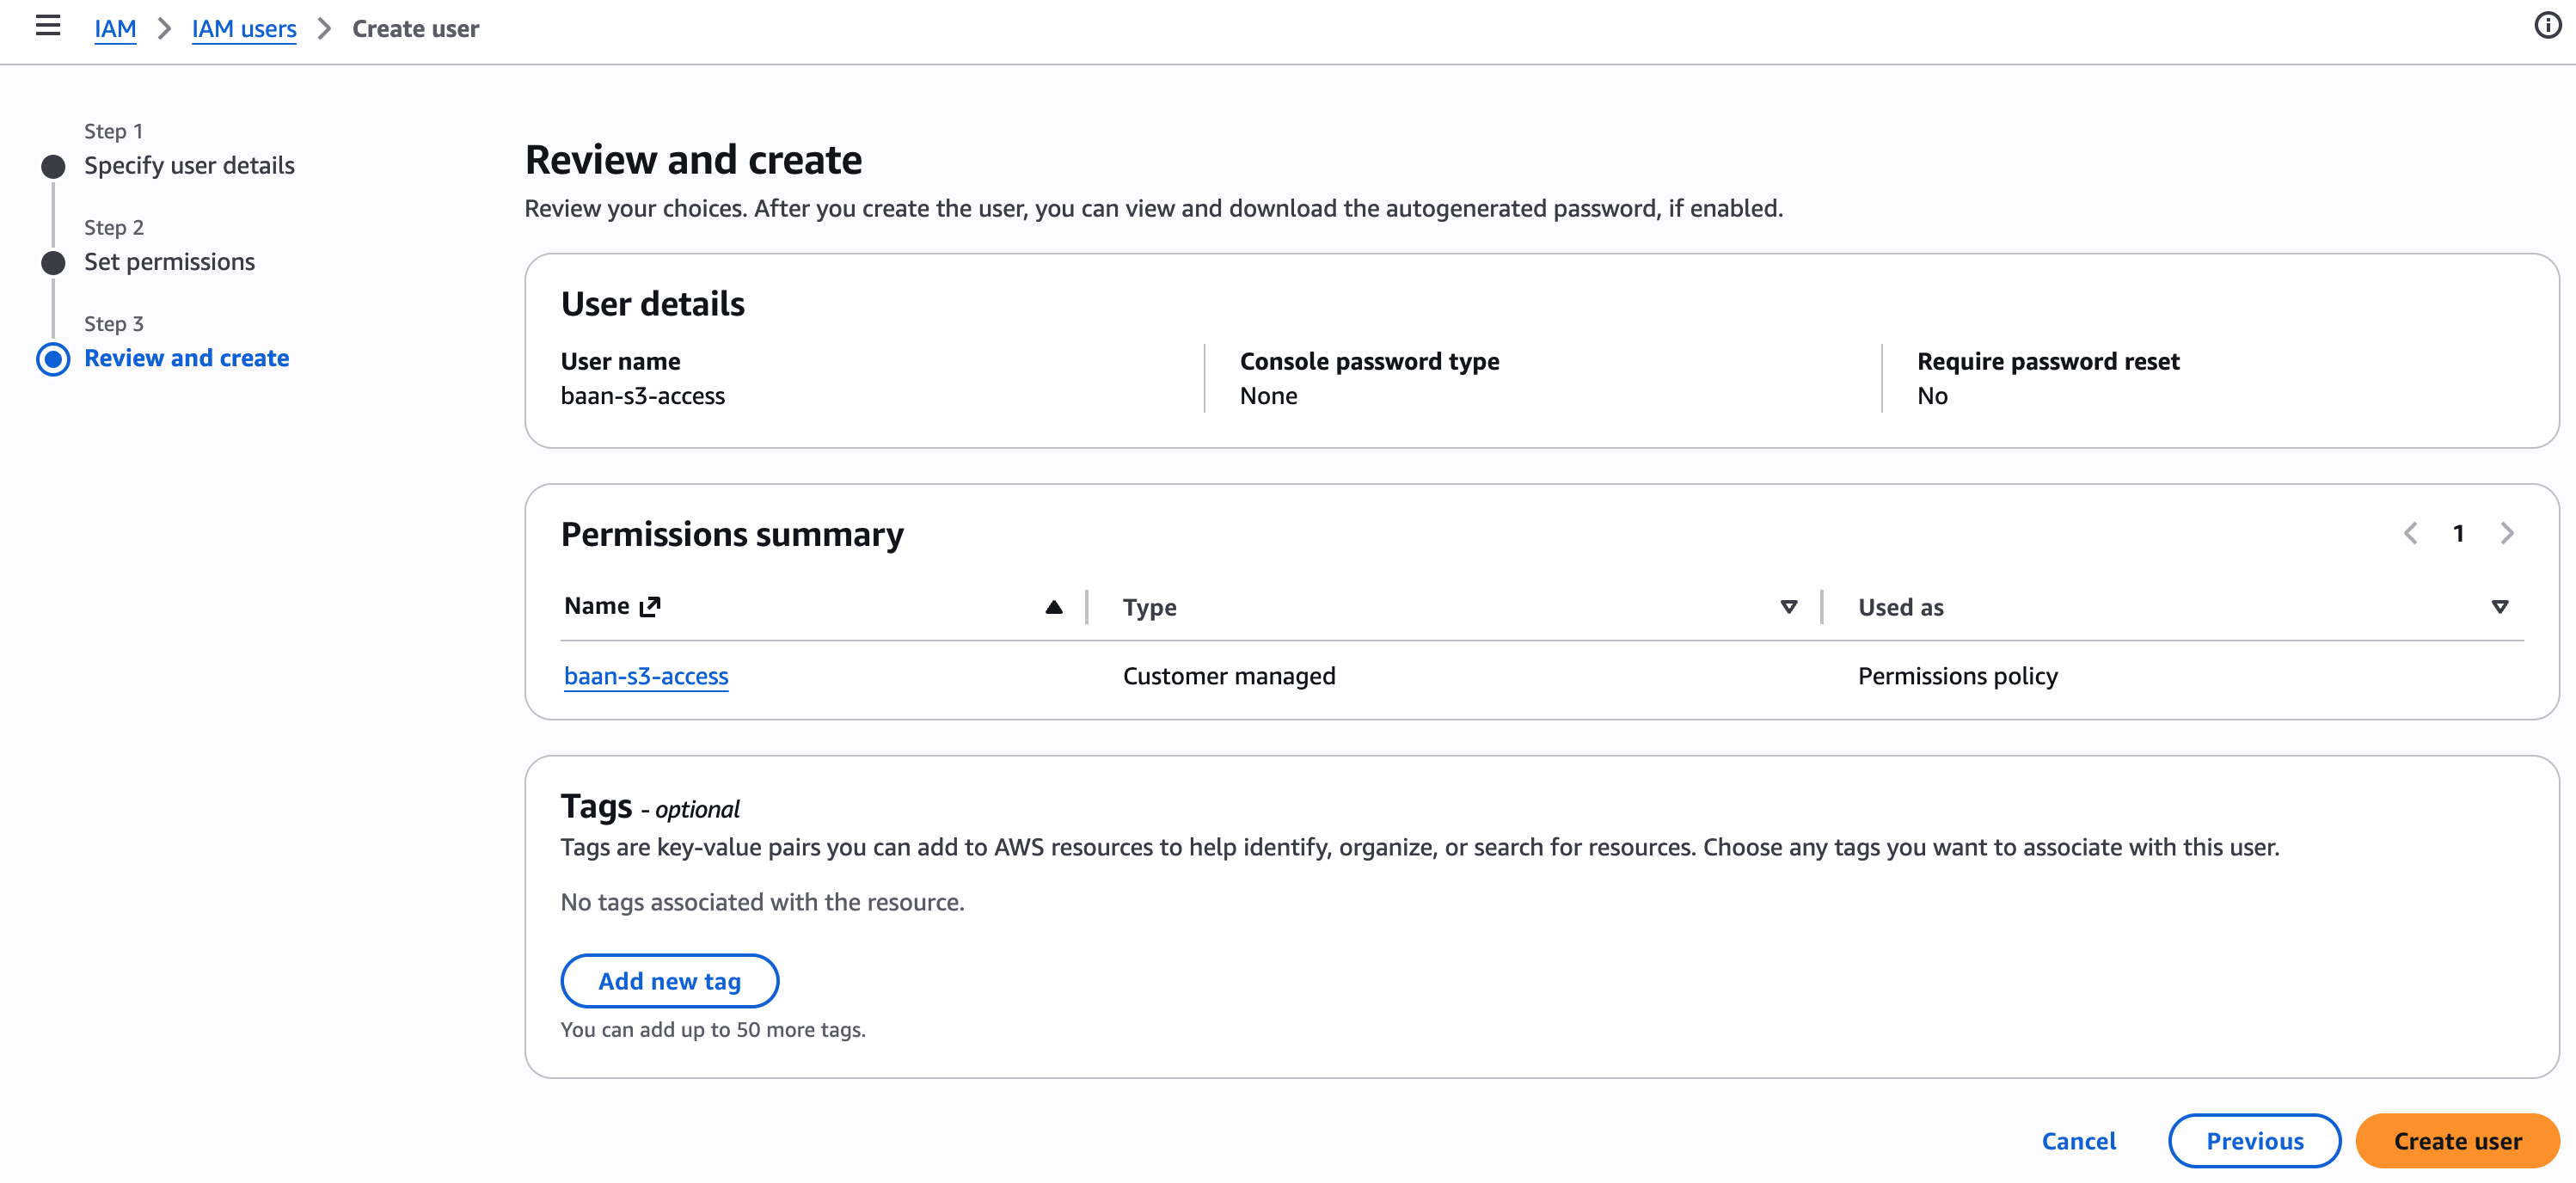
Task: Click the Create user breadcrumb text
Action: click(x=415, y=28)
